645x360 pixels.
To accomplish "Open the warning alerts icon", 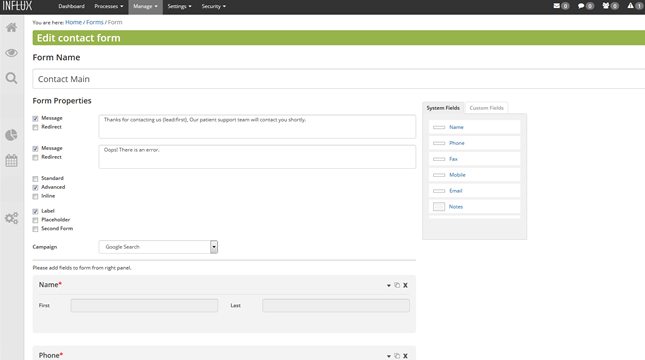I will click(630, 6).
